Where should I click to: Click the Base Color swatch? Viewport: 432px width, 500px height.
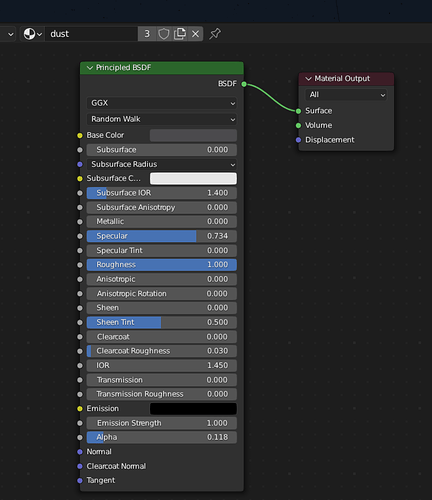[x=193, y=135]
